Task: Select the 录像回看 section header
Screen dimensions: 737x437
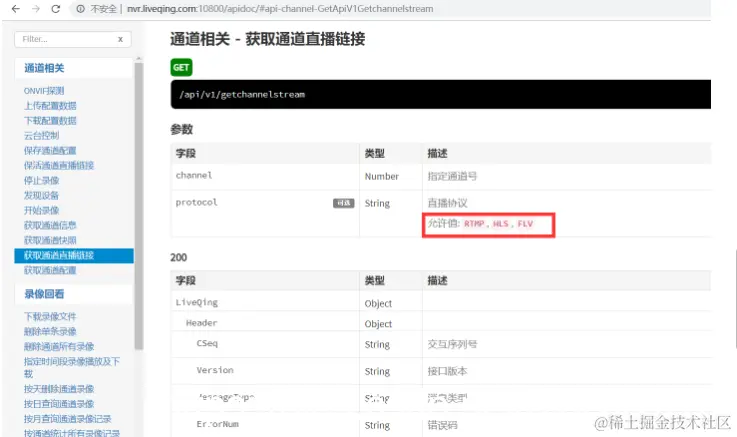Action: pos(44,294)
